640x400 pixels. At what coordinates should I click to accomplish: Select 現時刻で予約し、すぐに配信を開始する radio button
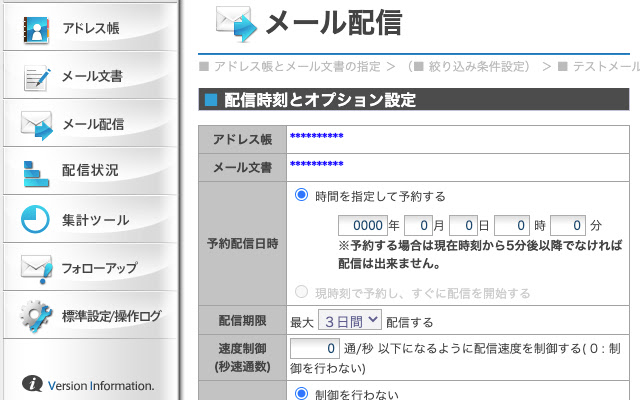tap(301, 292)
